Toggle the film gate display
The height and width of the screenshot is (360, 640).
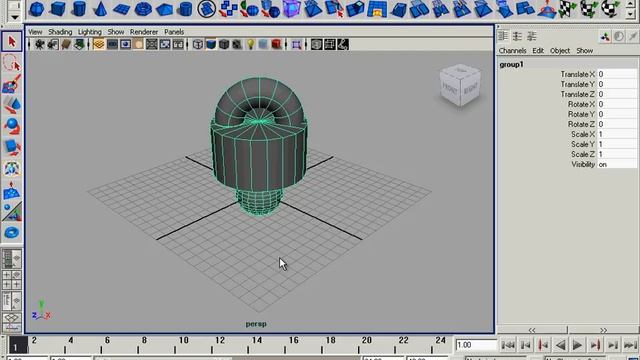coord(112,44)
